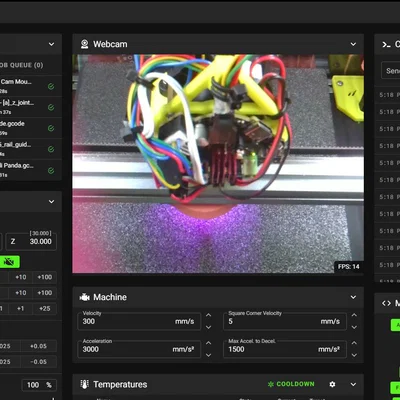Click the Acceleration 3000 input field
Viewport: 400px width, 400px height.
click(139, 349)
